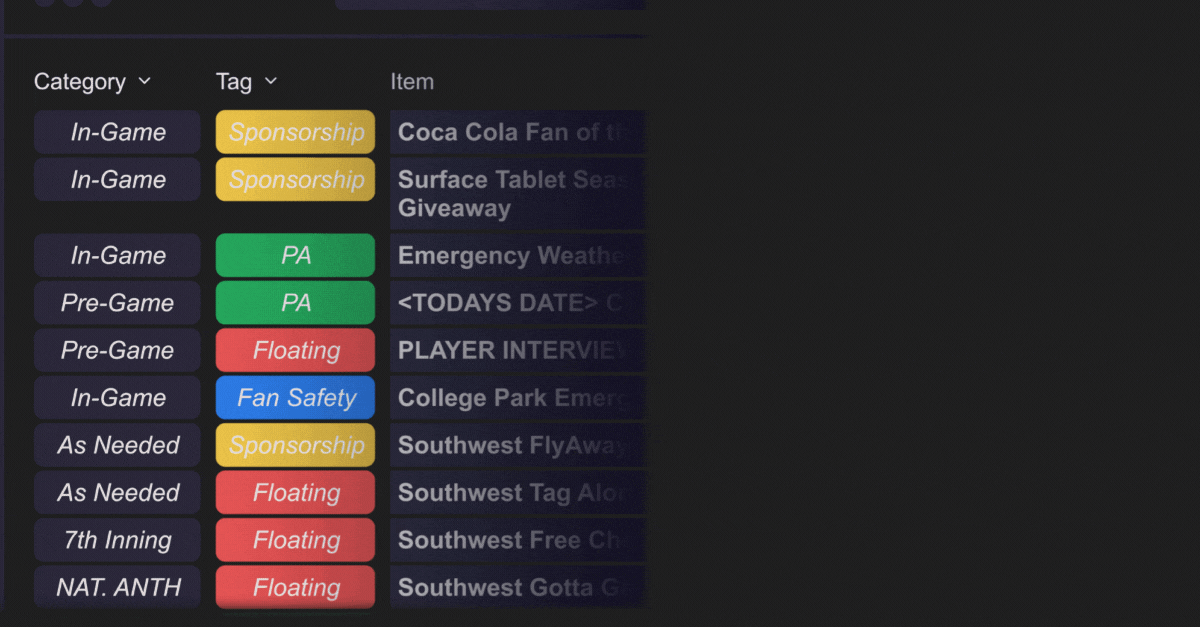The width and height of the screenshot is (1200, 627).
Task: Select the blue Fan Safety tag pill
Action: 294,397
